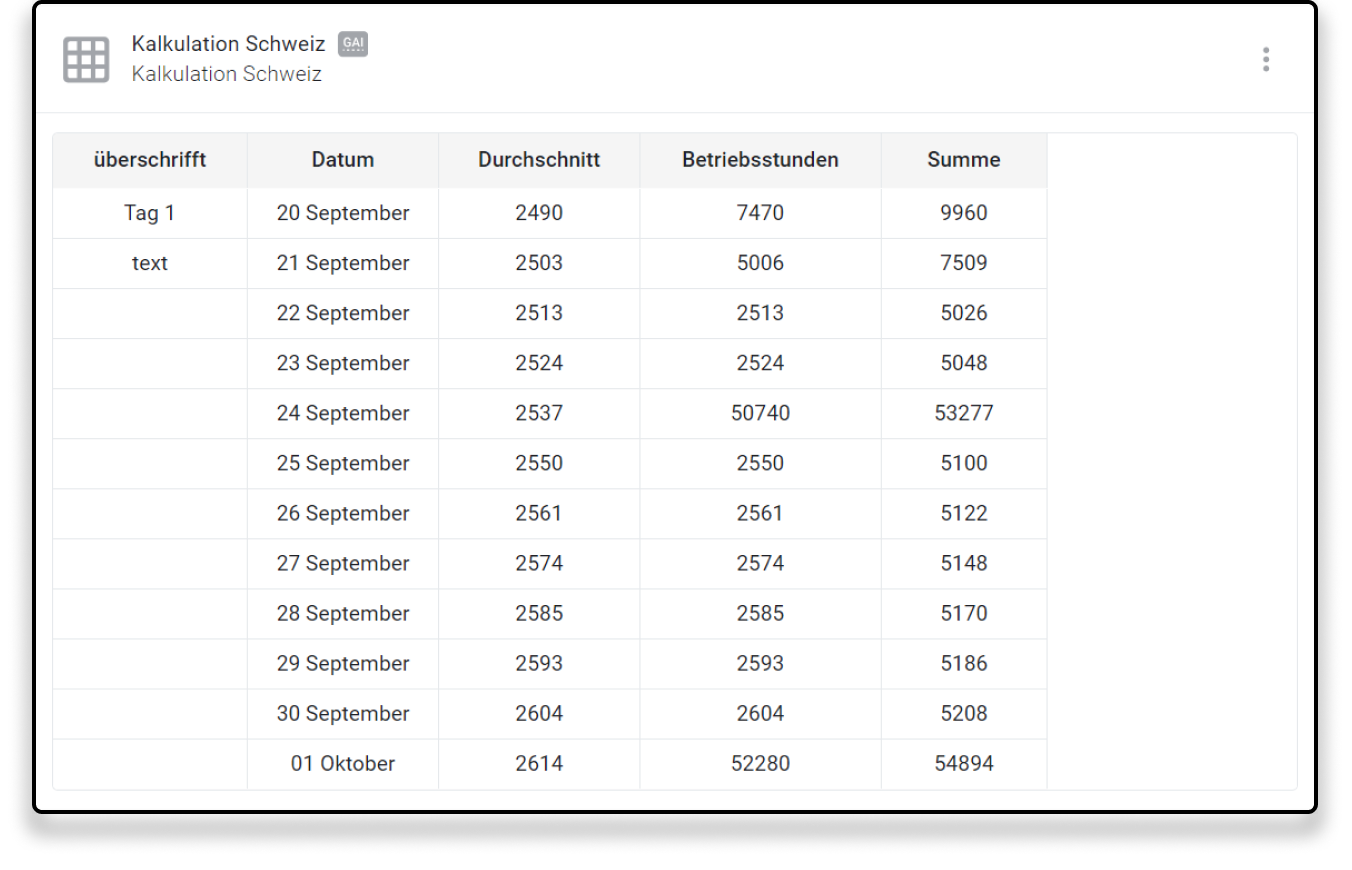
Task: Click the Durchschnitt value 2490
Action: pyautogui.click(x=539, y=213)
